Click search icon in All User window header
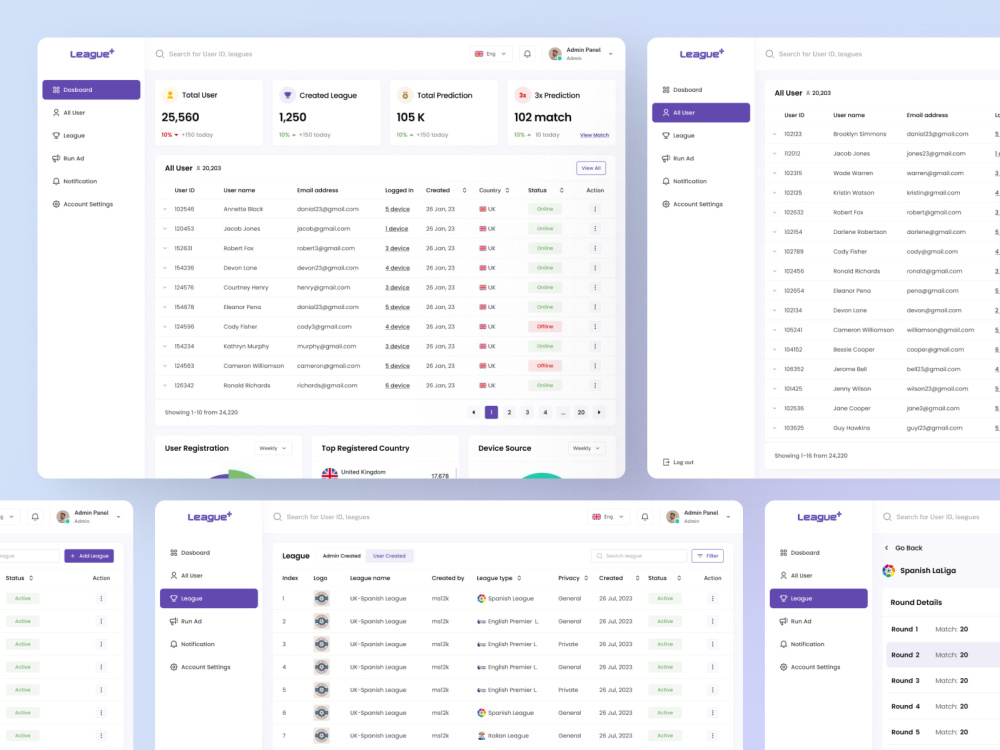This screenshot has width=1000, height=750. pyautogui.click(x=770, y=54)
